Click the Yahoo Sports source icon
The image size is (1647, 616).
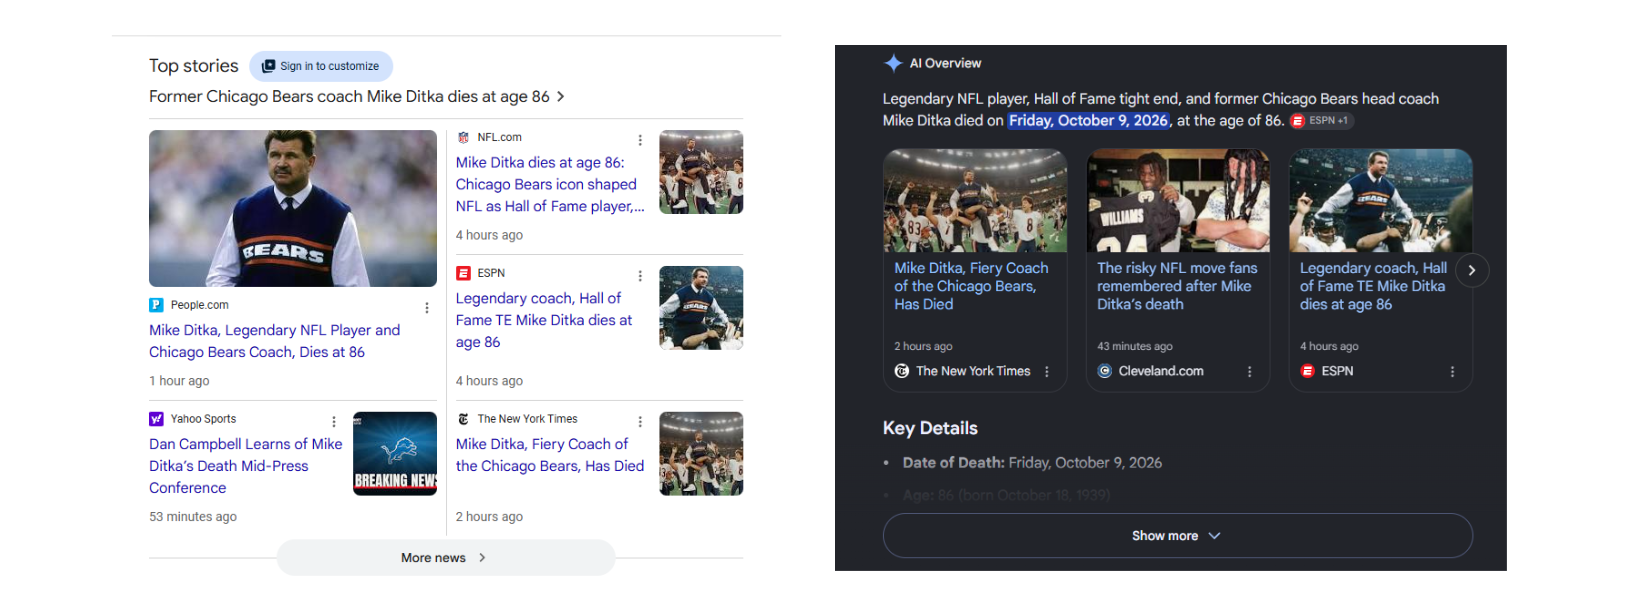click(x=156, y=419)
